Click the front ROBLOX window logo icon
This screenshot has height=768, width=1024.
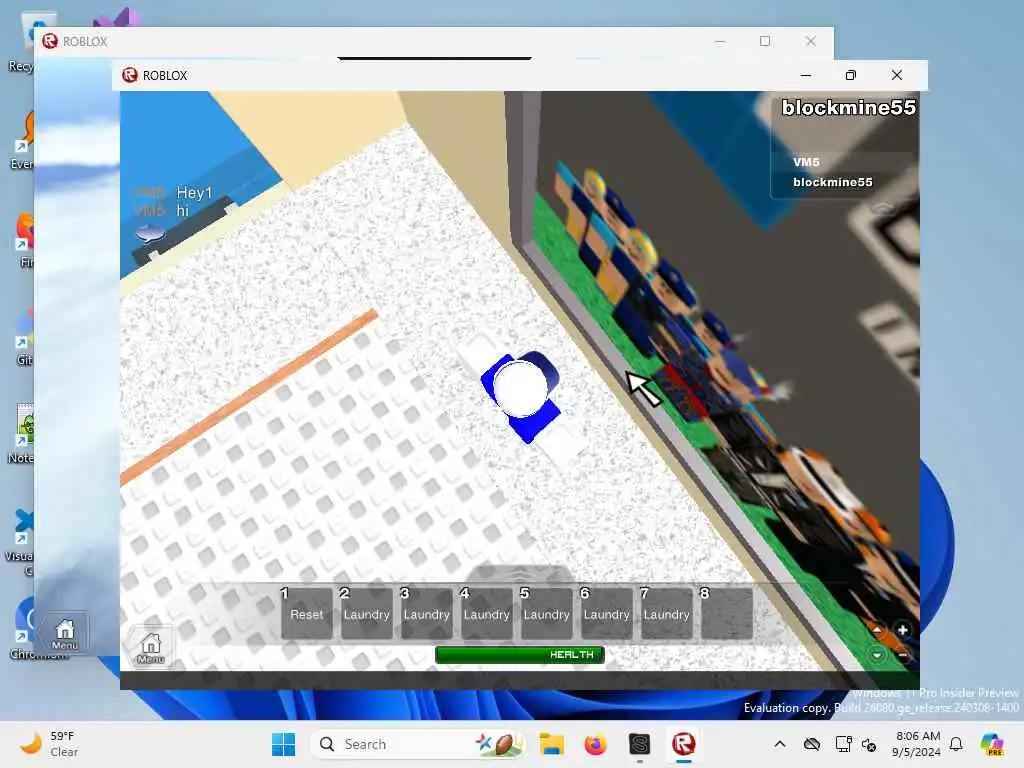coord(130,75)
